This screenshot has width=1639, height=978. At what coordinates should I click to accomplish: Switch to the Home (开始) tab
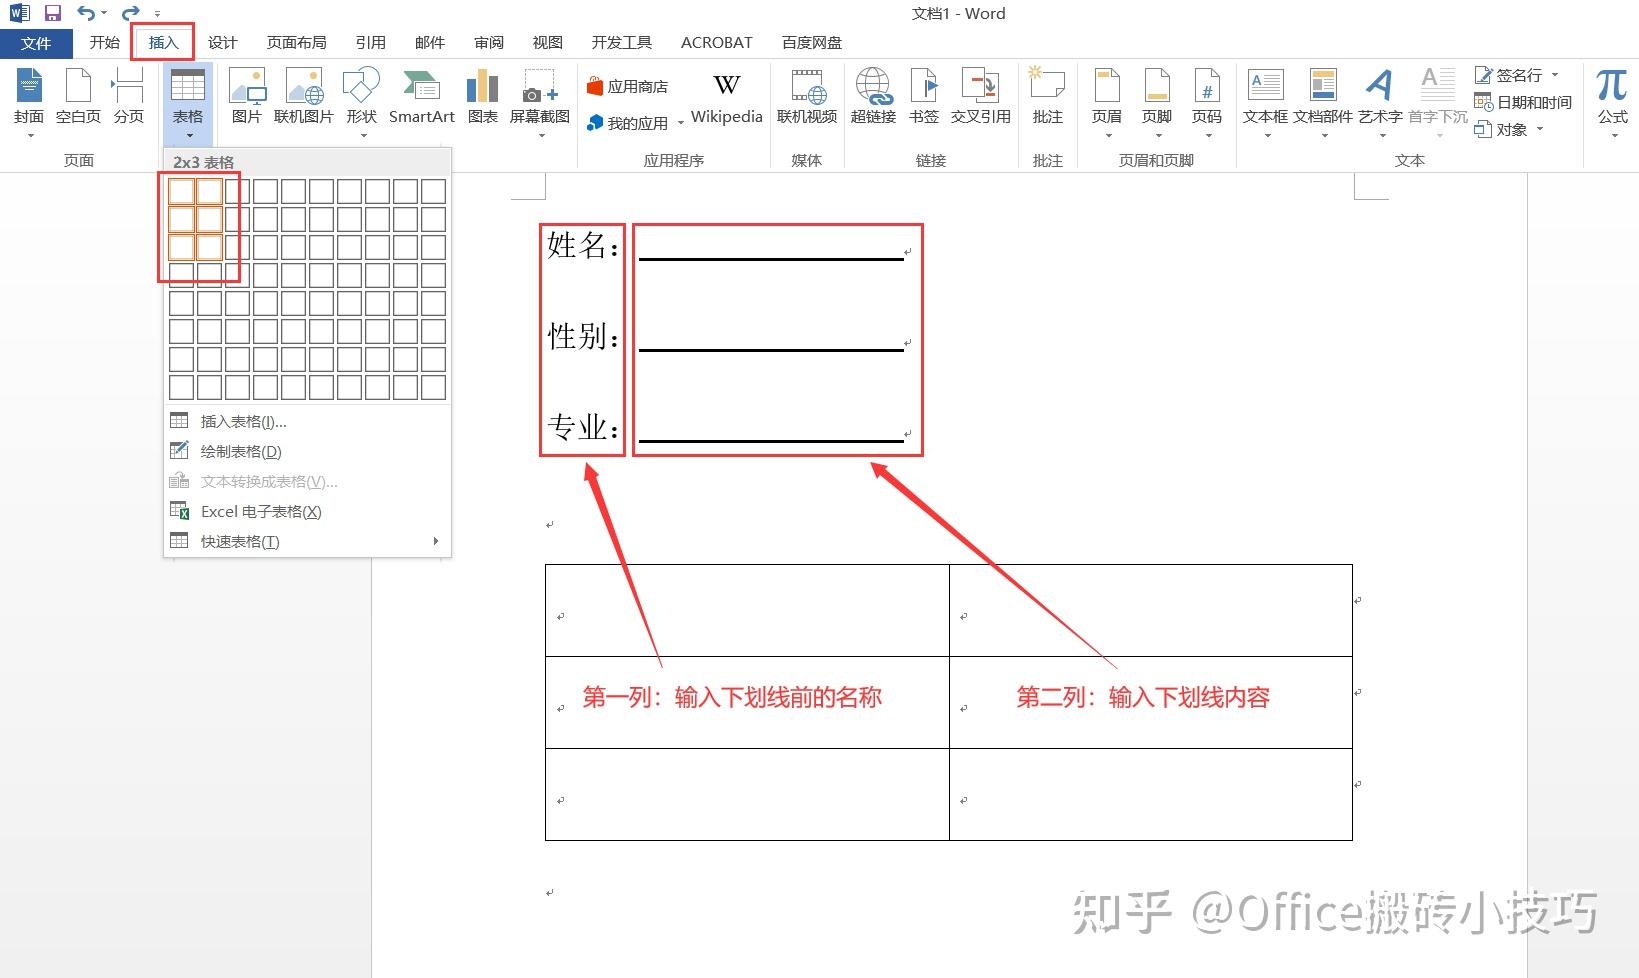[104, 43]
